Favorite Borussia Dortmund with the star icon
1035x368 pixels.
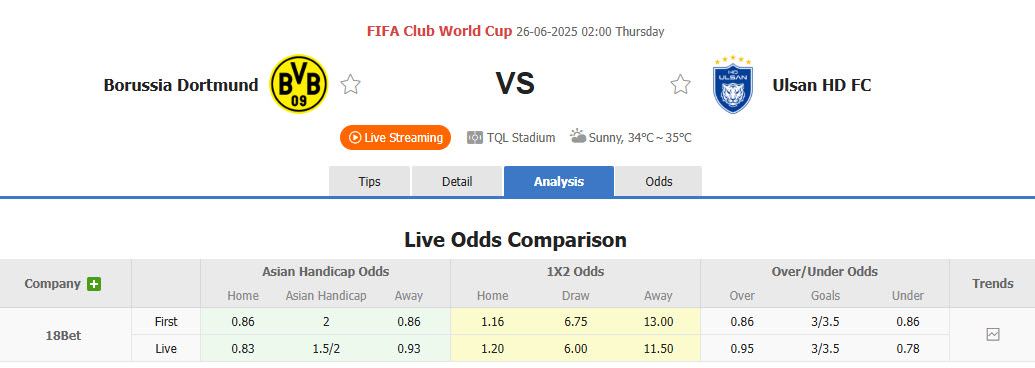point(351,84)
